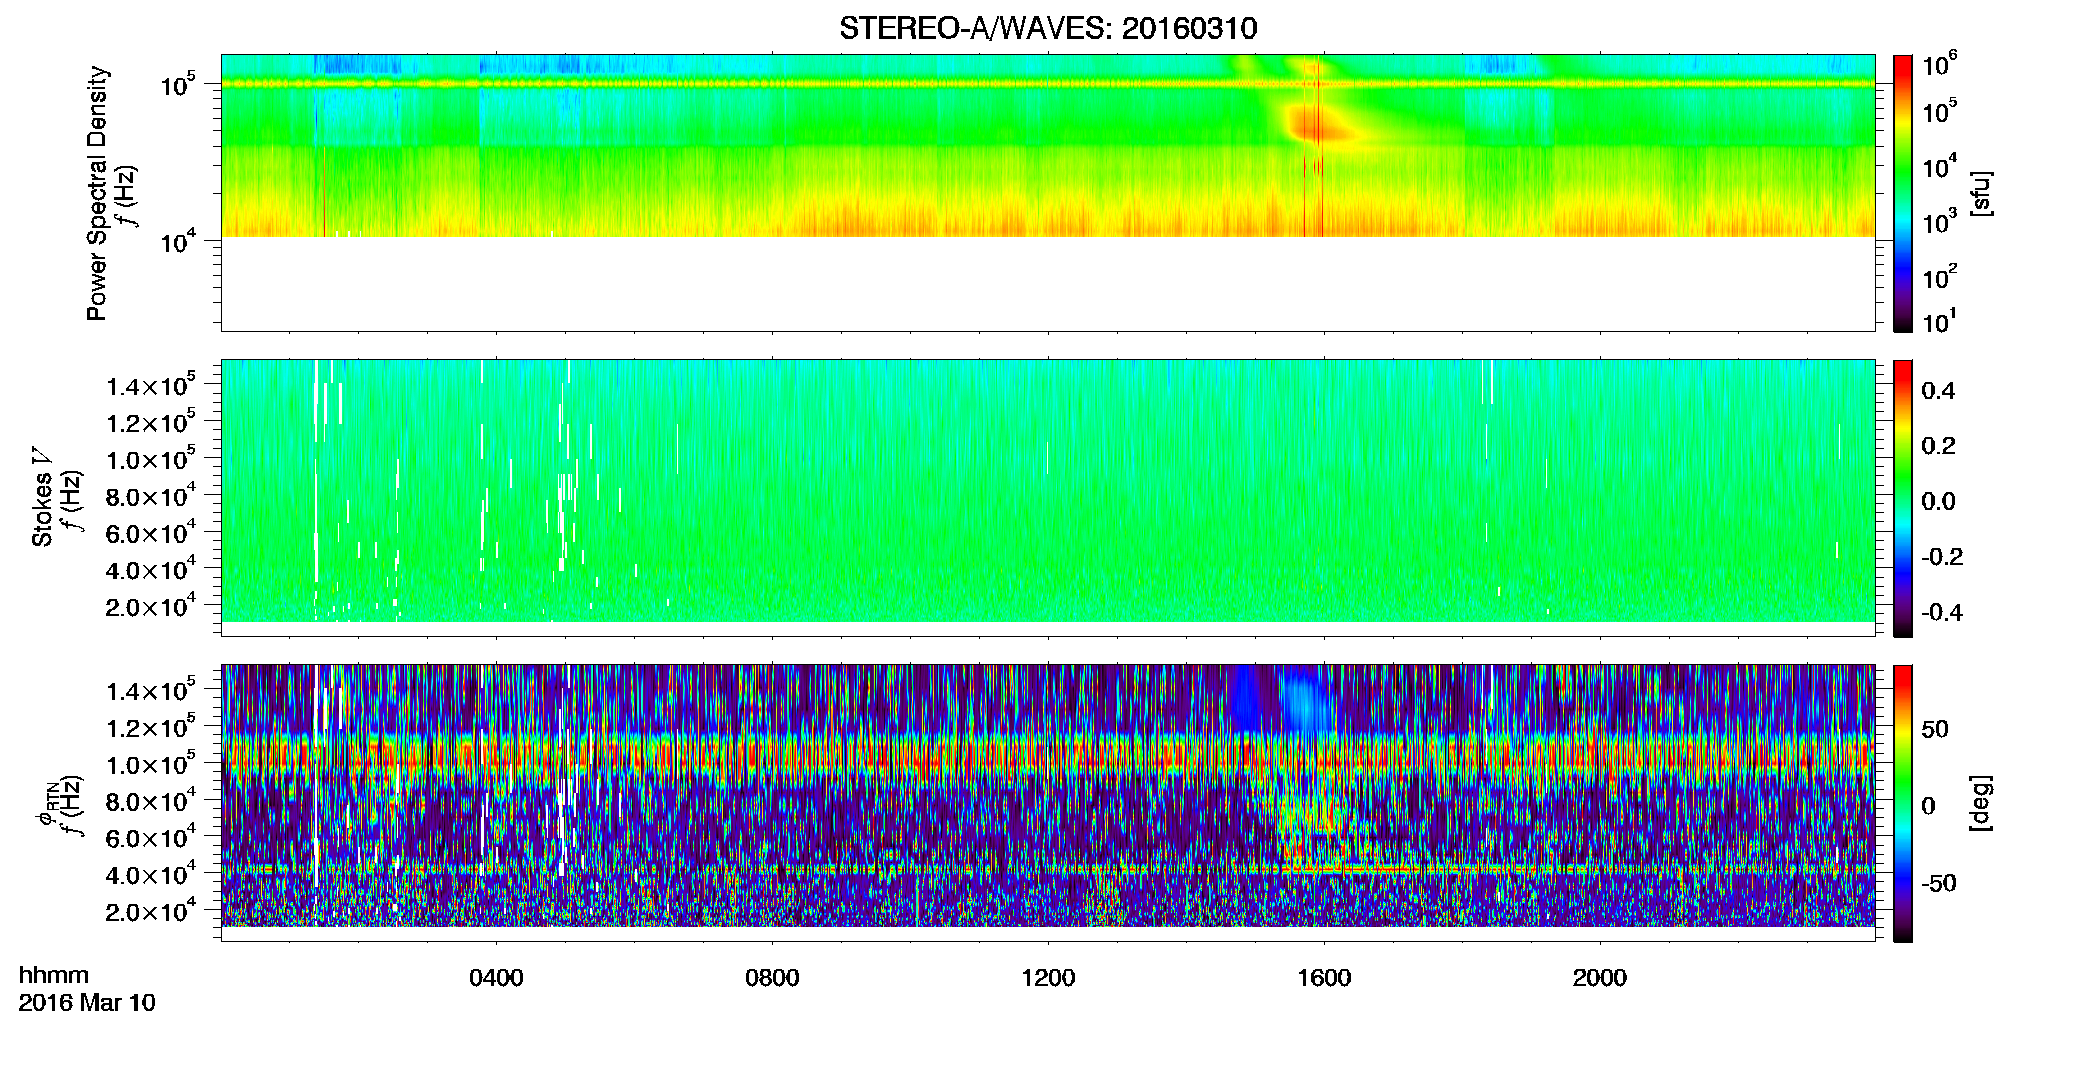Click 8.0×10^4 tick in phi RTN panel
Image resolution: width=2096 pixels, height=1080 pixels.
[x=152, y=801]
